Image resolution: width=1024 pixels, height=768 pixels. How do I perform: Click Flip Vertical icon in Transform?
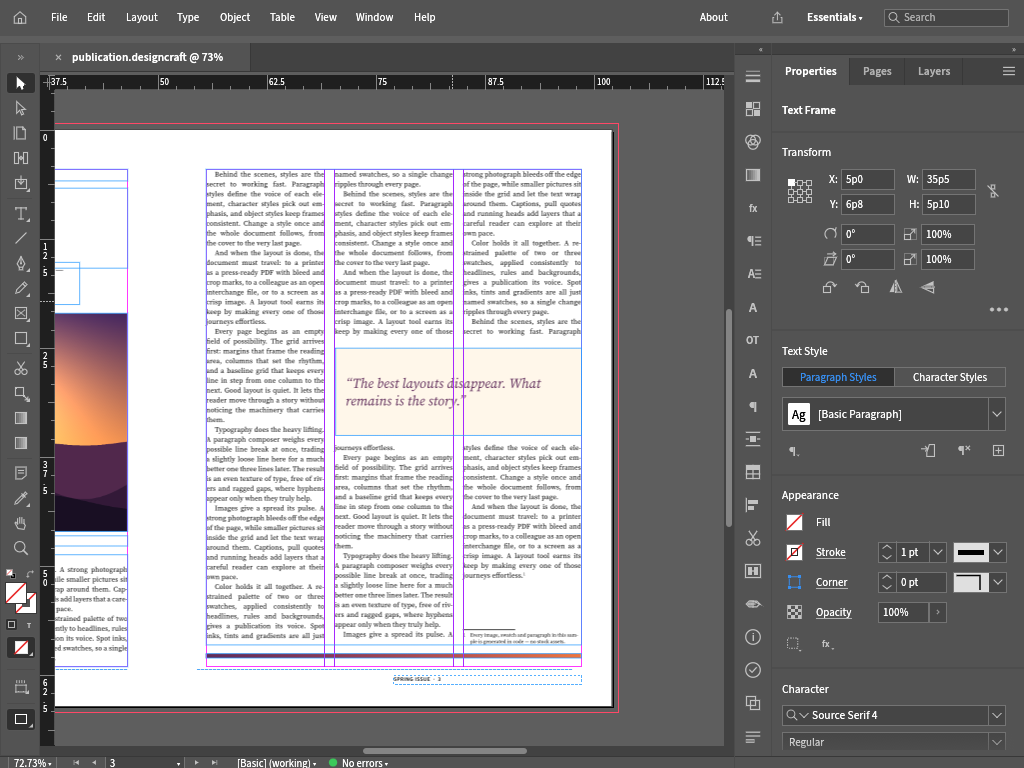tap(927, 287)
